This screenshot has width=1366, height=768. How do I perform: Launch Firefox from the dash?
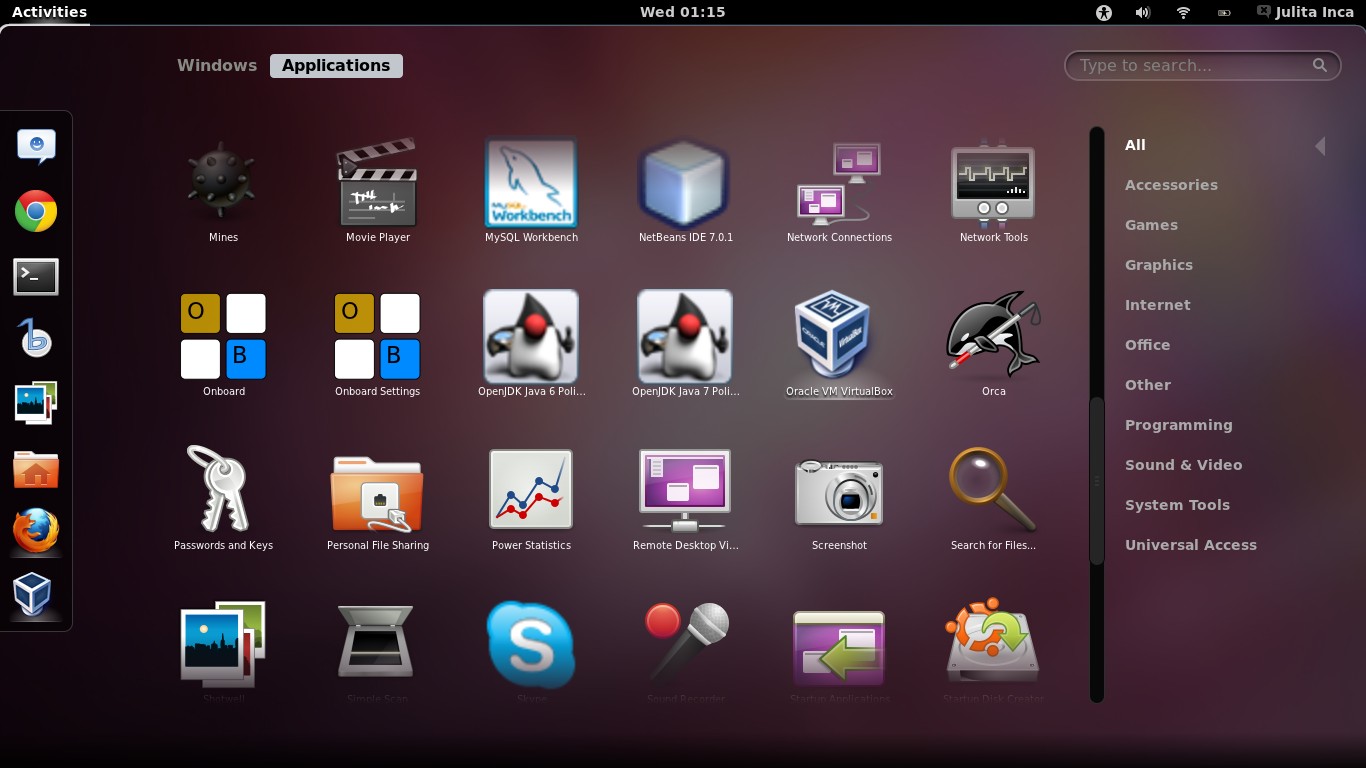click(36, 532)
